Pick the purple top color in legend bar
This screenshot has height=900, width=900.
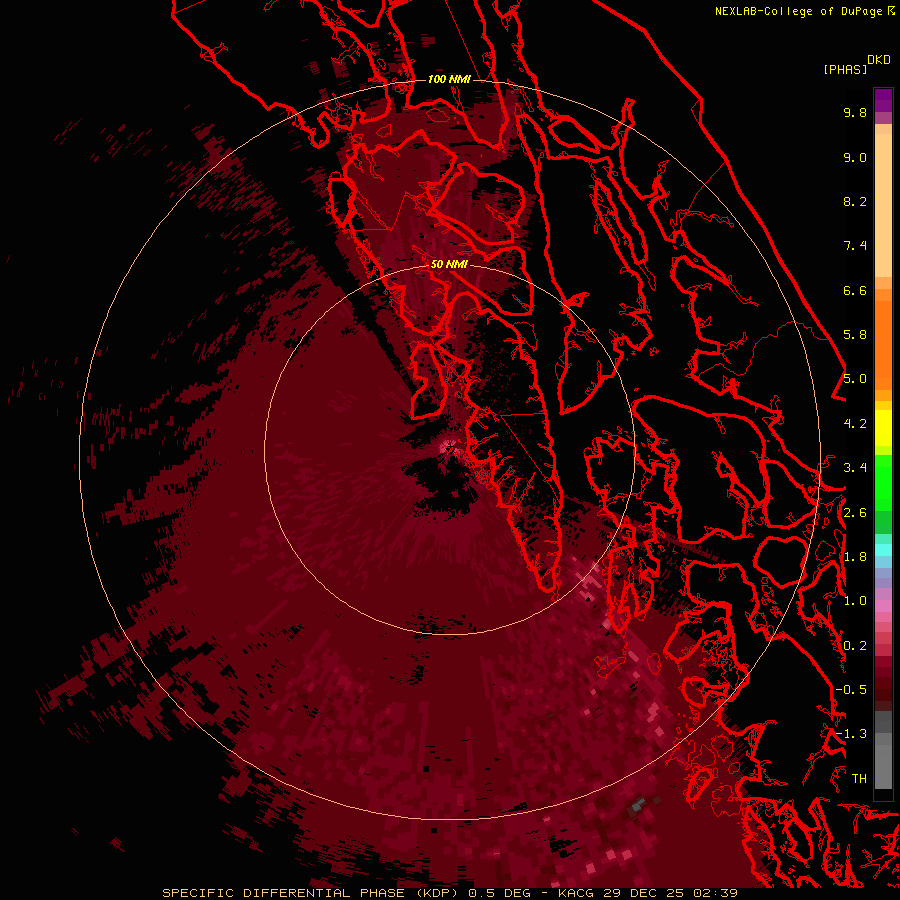click(883, 100)
